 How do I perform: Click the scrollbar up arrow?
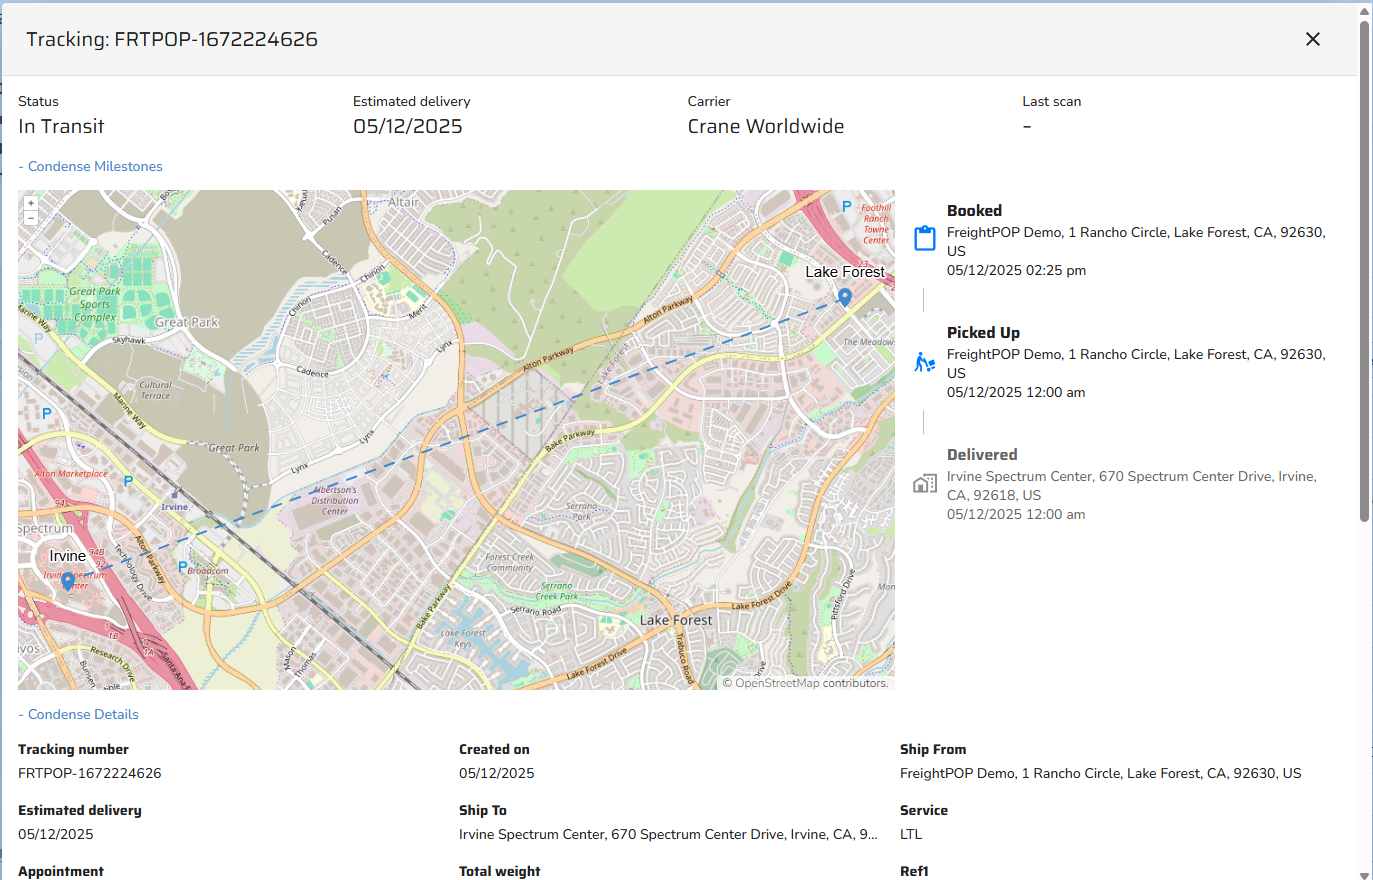[x=1364, y=12]
